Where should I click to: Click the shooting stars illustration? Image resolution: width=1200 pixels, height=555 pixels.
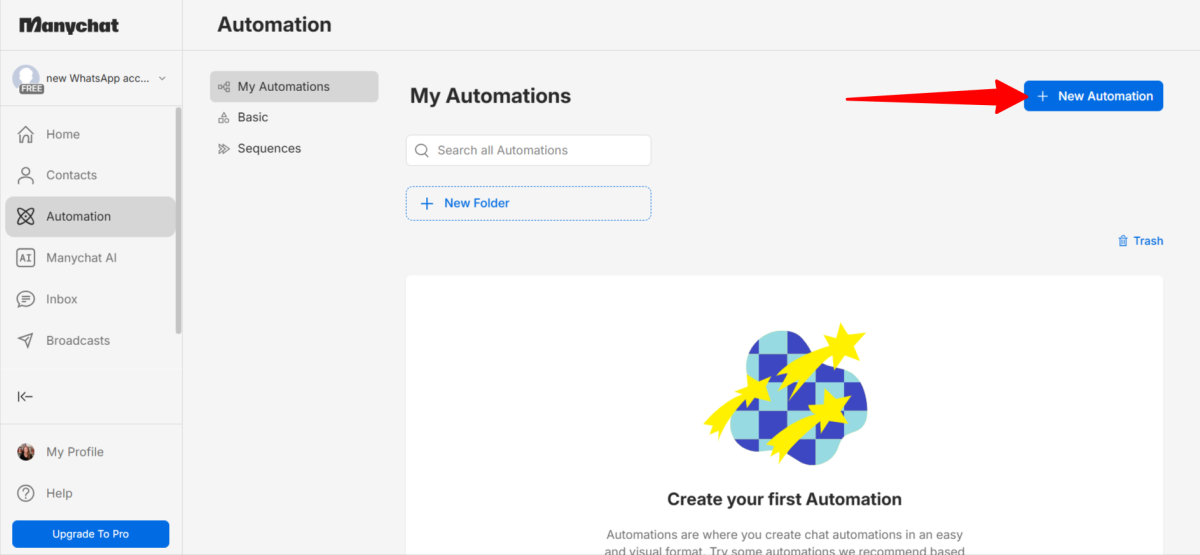pyautogui.click(x=785, y=395)
